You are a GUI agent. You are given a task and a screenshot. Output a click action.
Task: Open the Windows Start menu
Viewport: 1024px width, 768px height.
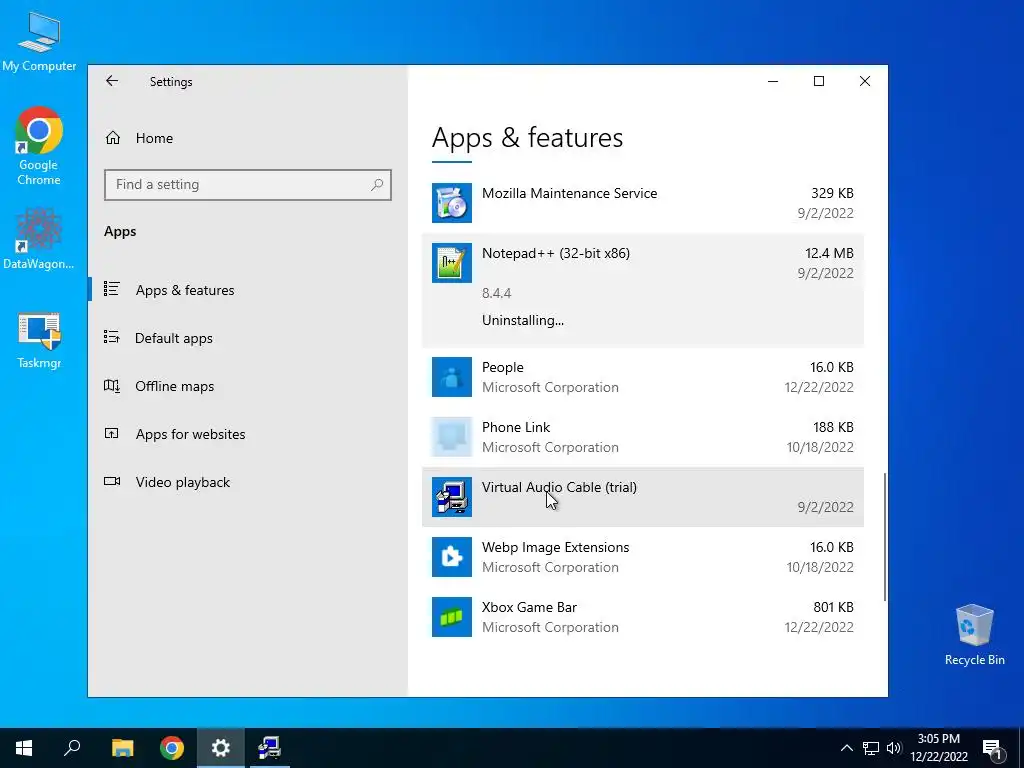[x=24, y=748]
